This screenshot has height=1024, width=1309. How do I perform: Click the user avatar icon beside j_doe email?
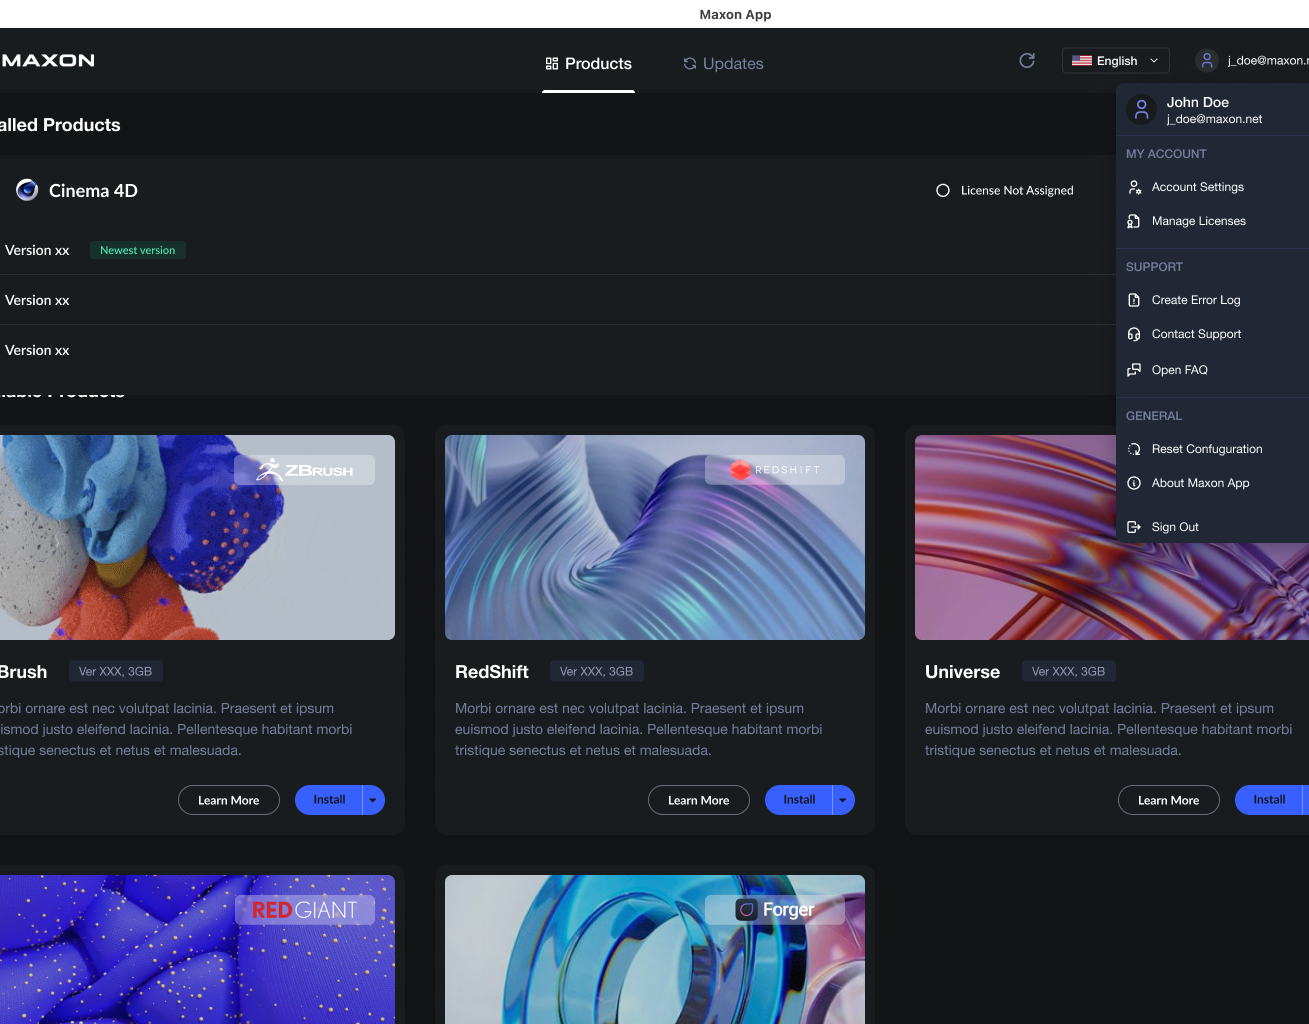pyautogui.click(x=1207, y=61)
